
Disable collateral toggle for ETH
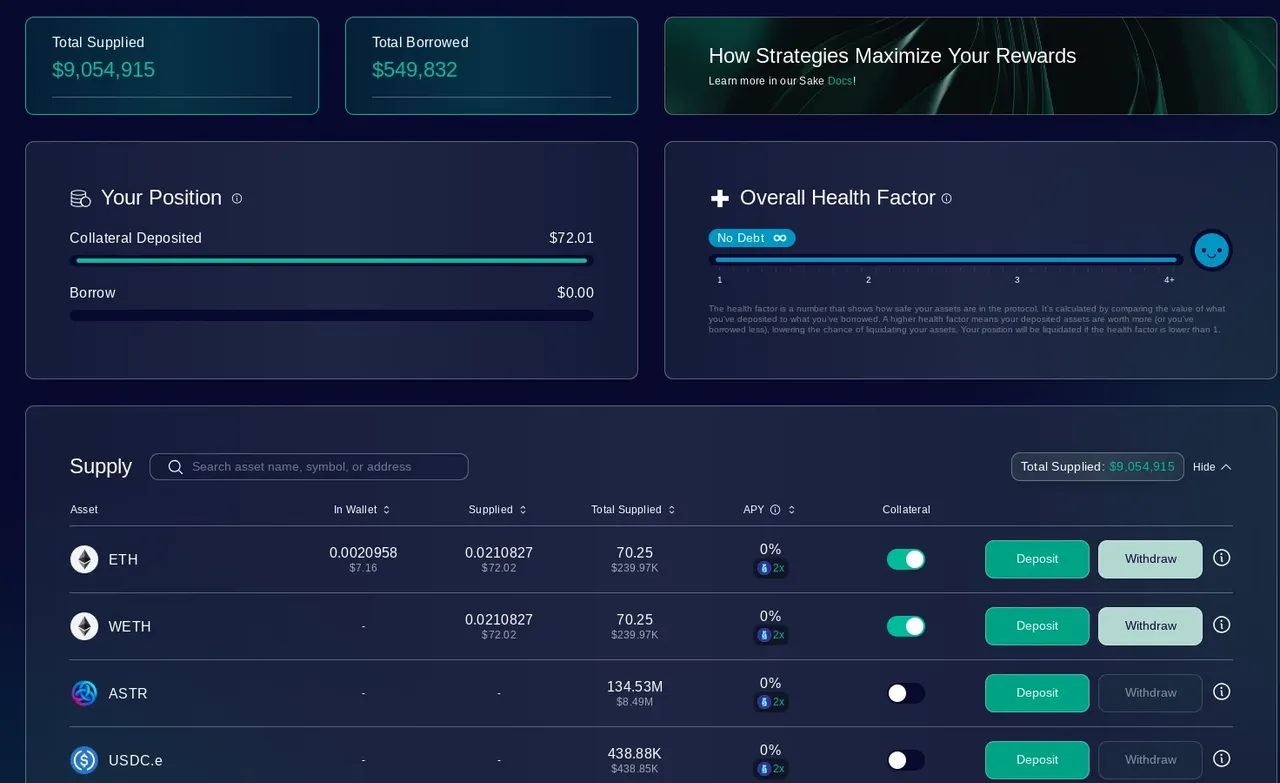coord(906,559)
